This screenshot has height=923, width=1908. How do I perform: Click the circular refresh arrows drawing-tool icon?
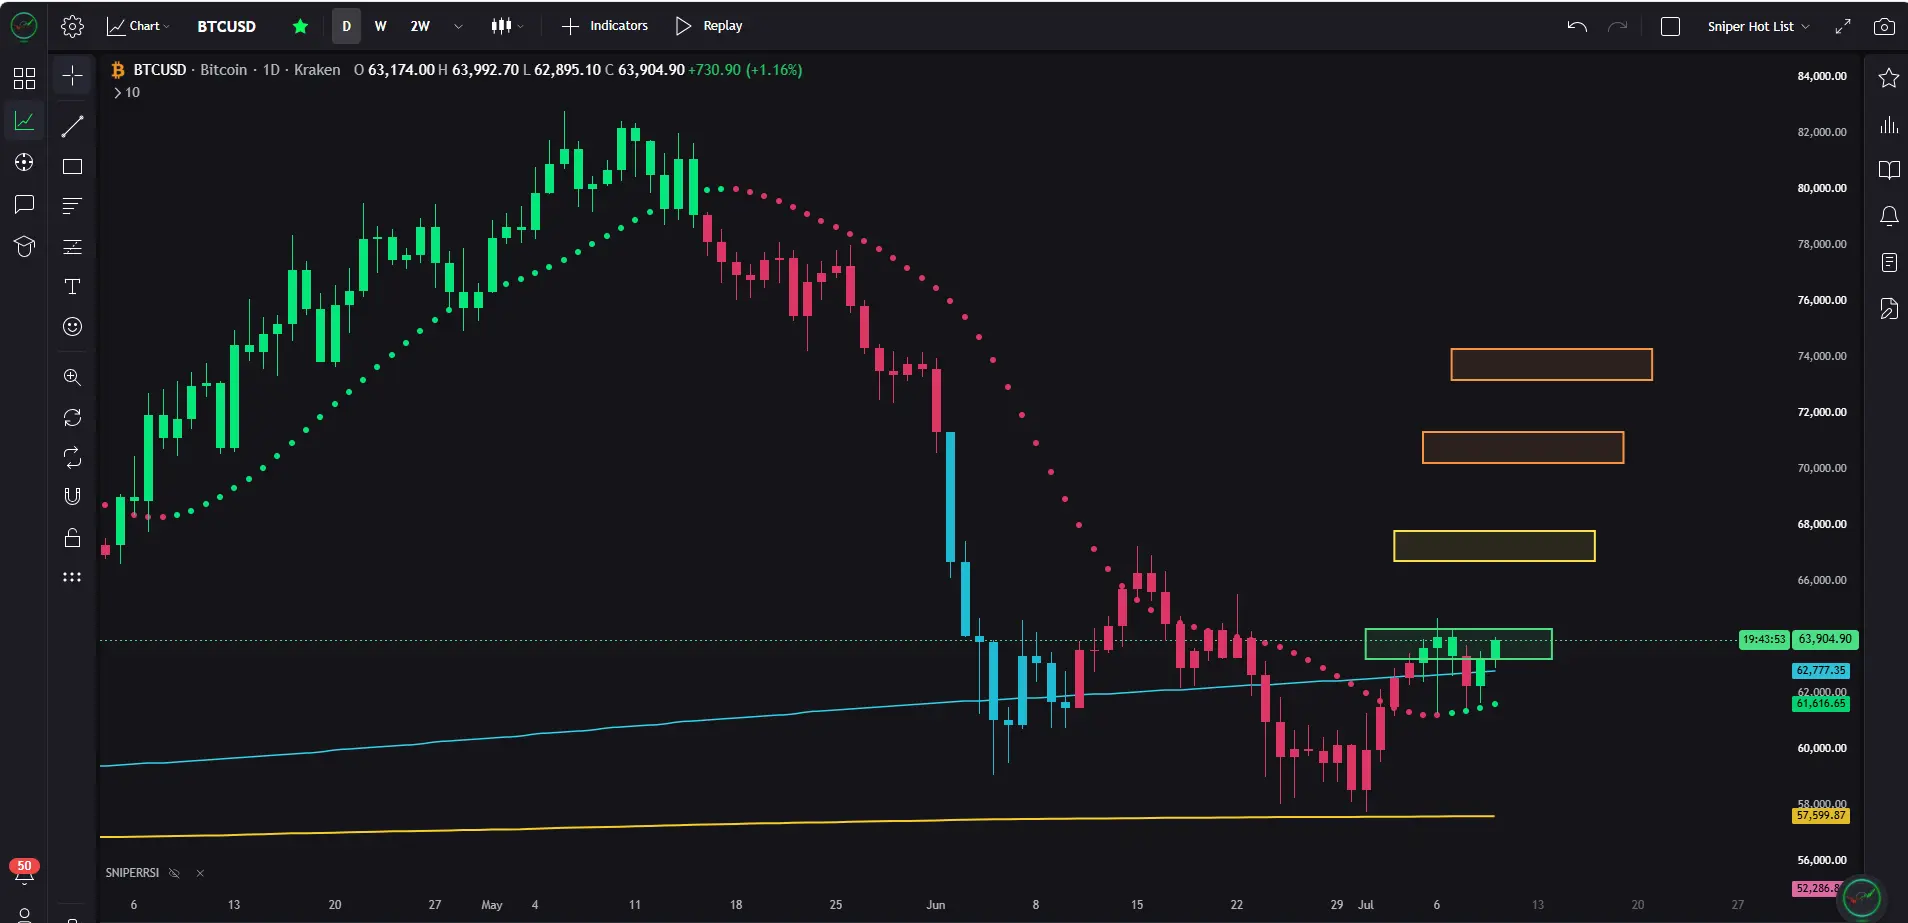click(x=72, y=417)
